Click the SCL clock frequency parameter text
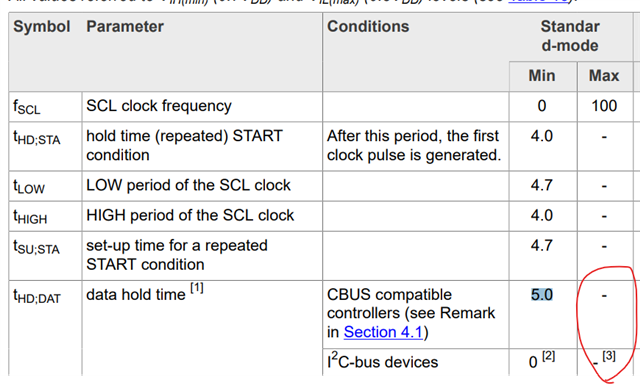 click(159, 106)
